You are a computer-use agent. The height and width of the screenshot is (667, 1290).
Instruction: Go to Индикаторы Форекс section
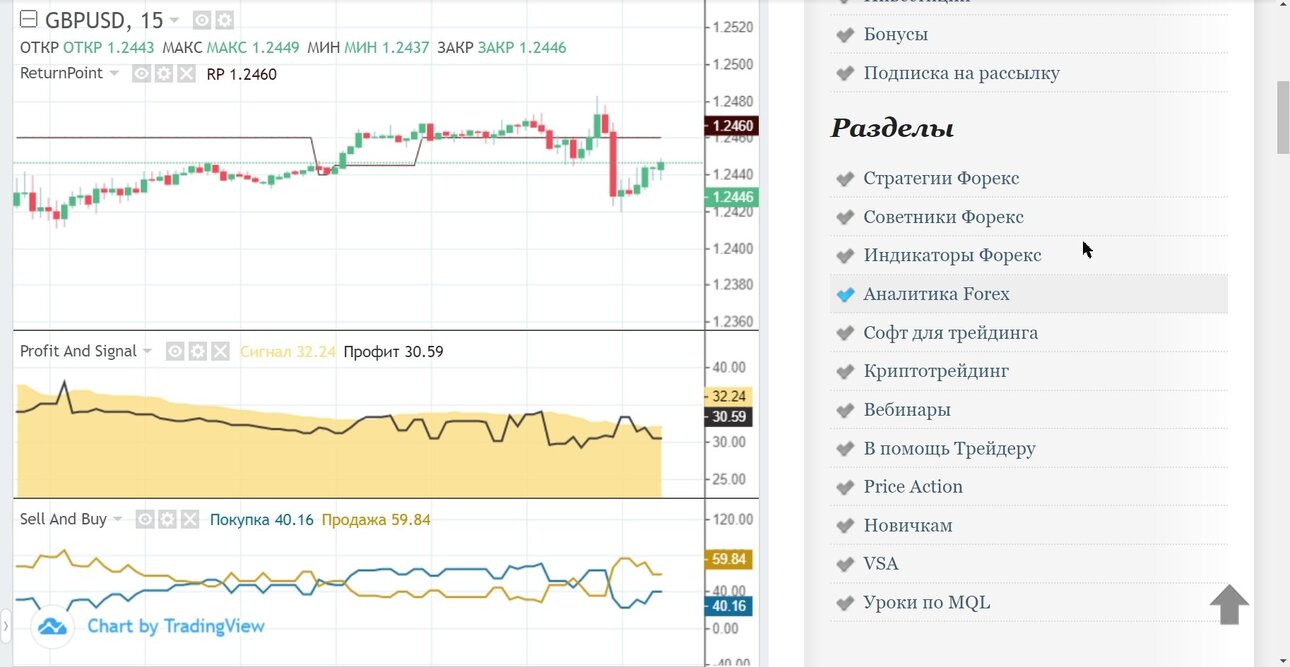pos(953,255)
